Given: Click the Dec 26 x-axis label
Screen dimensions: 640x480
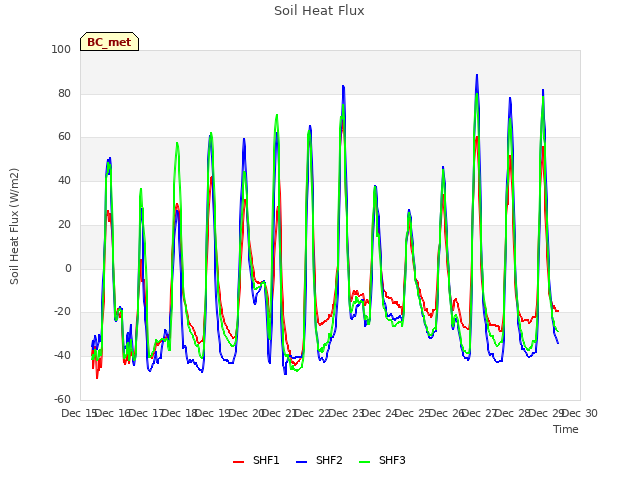Looking at the screenshot, I should coord(447,413).
